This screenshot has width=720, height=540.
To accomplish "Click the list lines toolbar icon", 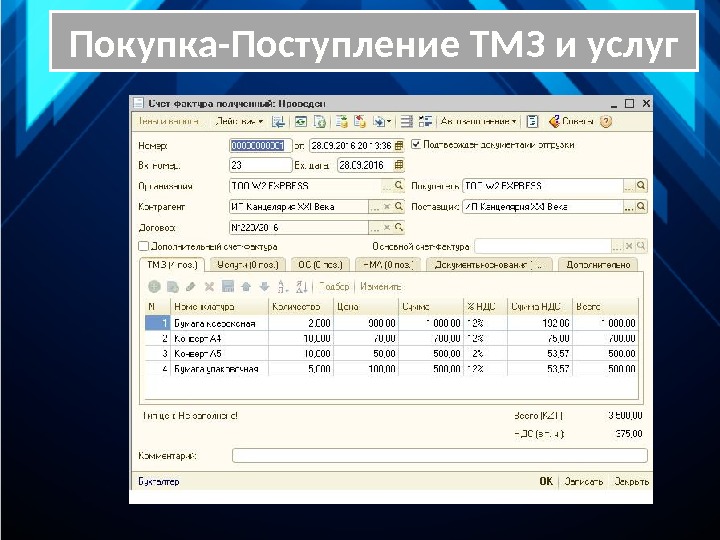I will click(406, 122).
